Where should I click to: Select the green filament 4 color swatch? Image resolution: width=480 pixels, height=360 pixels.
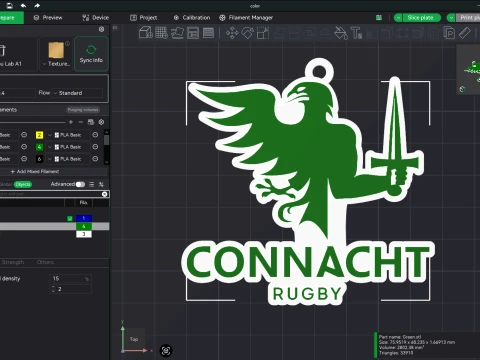pyautogui.click(x=39, y=147)
